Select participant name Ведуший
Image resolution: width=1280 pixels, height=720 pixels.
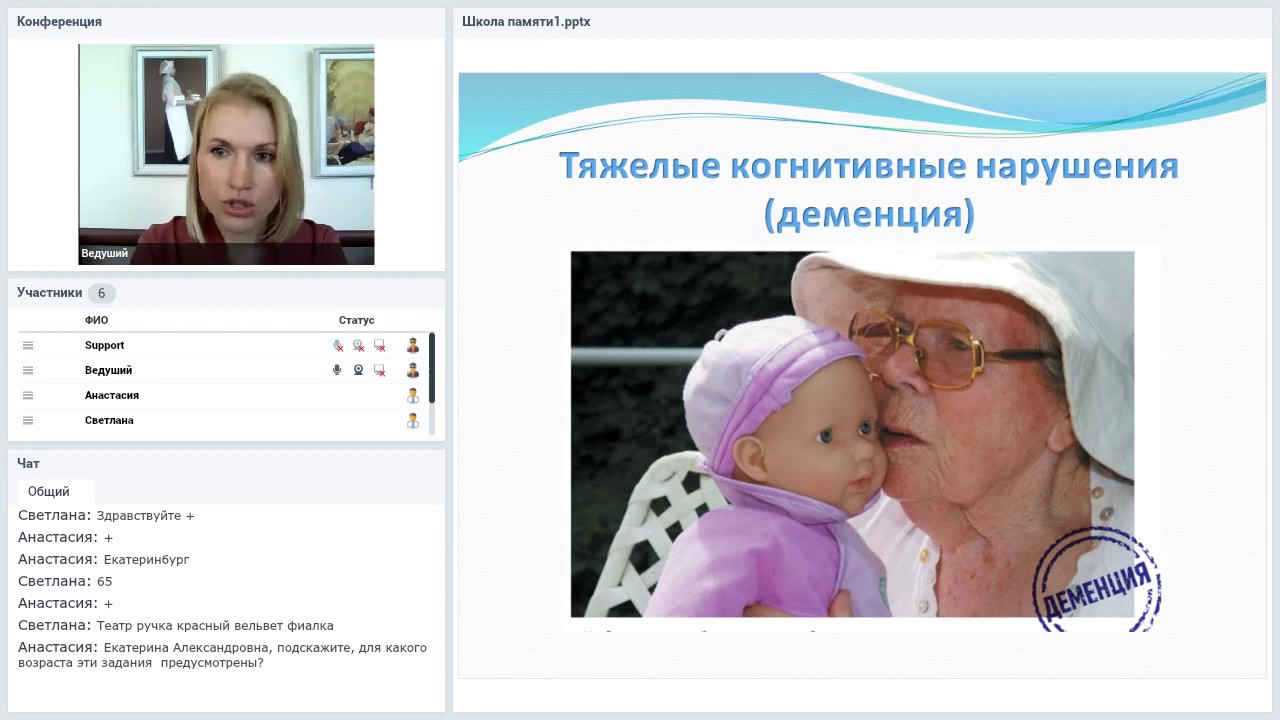108,370
